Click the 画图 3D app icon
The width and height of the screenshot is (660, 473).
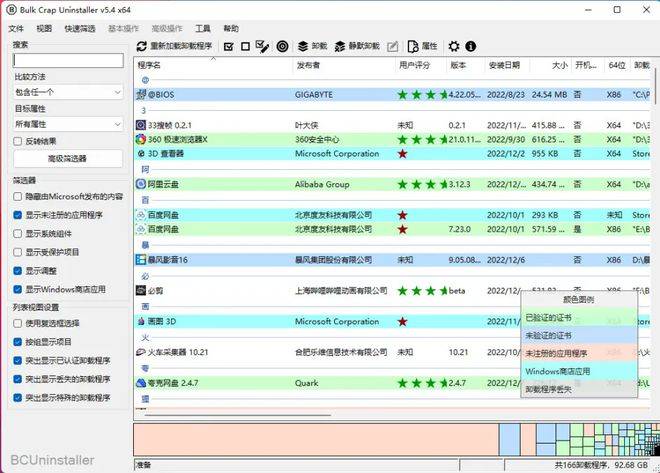141,322
